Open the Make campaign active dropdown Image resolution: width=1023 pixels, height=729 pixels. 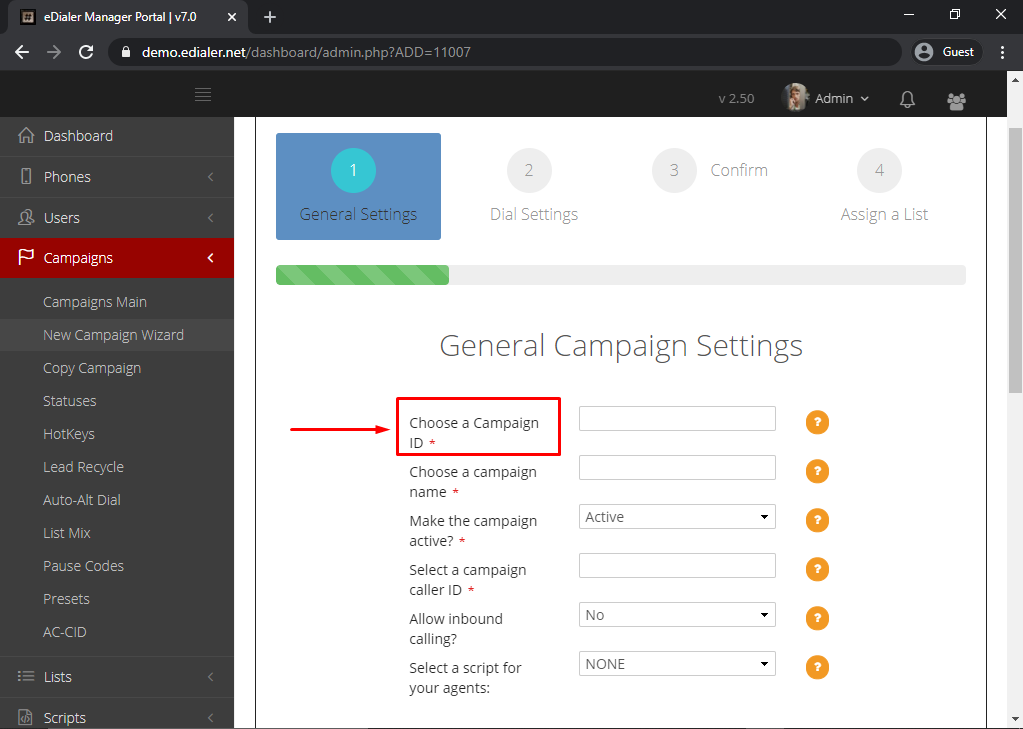tap(677, 517)
